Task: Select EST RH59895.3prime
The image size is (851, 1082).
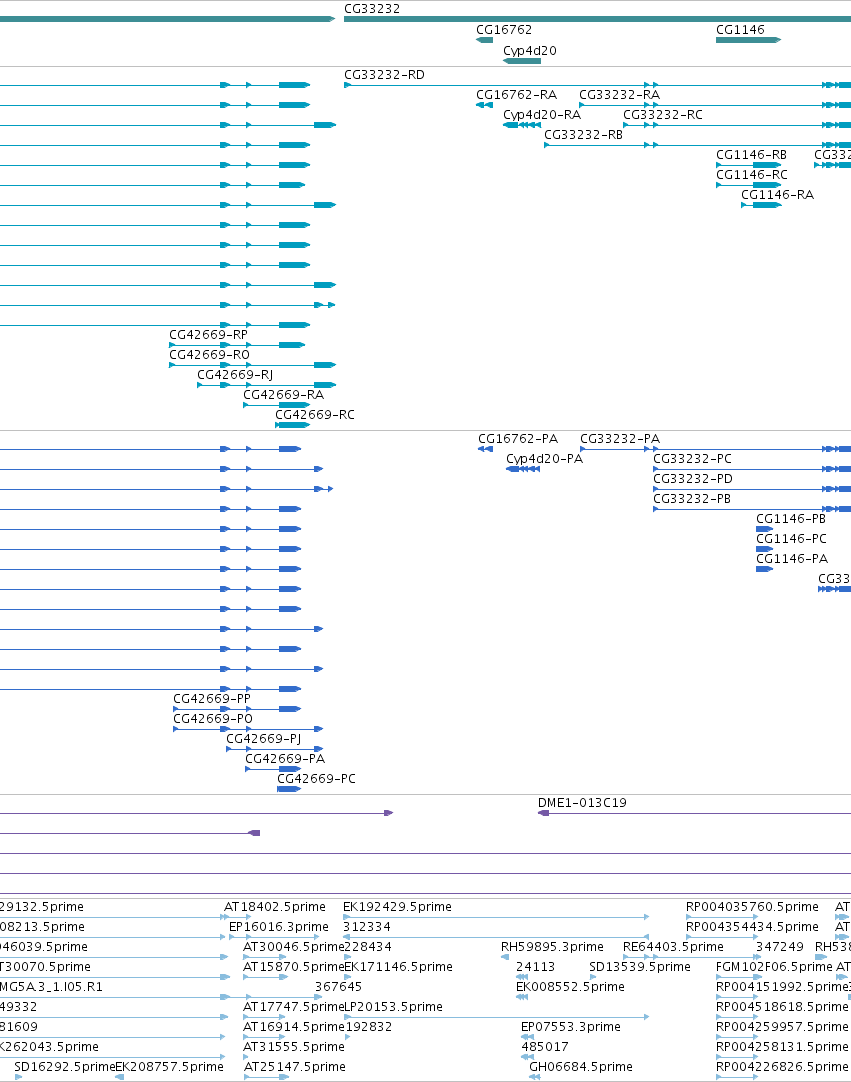Action: tap(552, 947)
